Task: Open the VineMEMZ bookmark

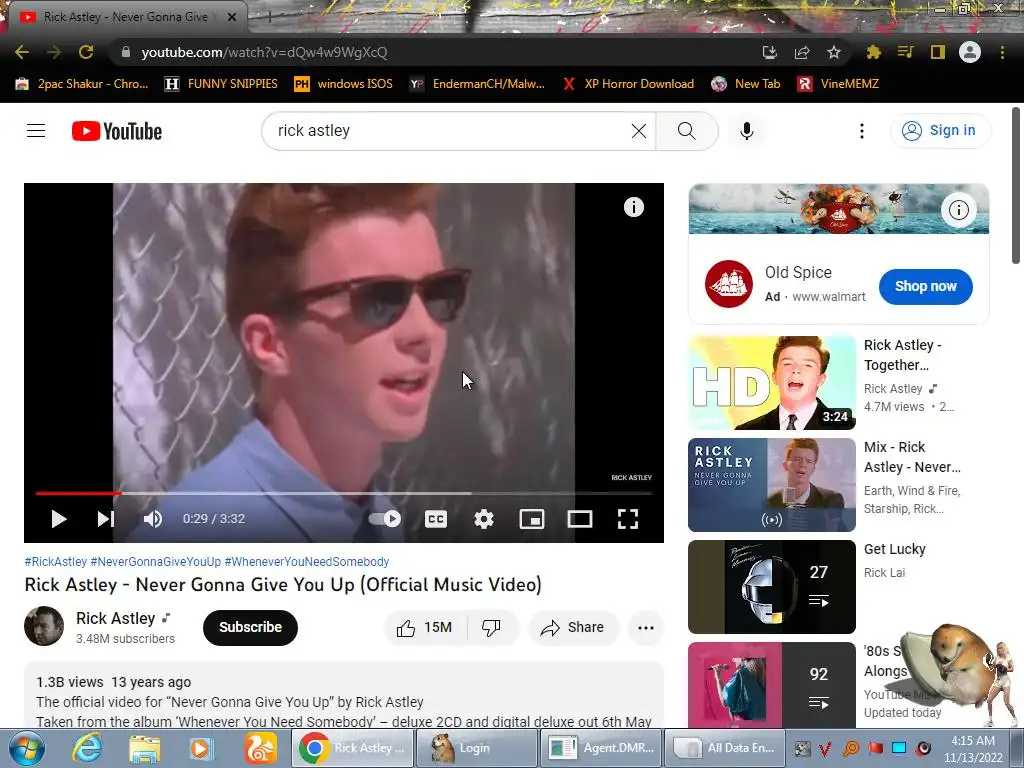Action: (x=839, y=84)
